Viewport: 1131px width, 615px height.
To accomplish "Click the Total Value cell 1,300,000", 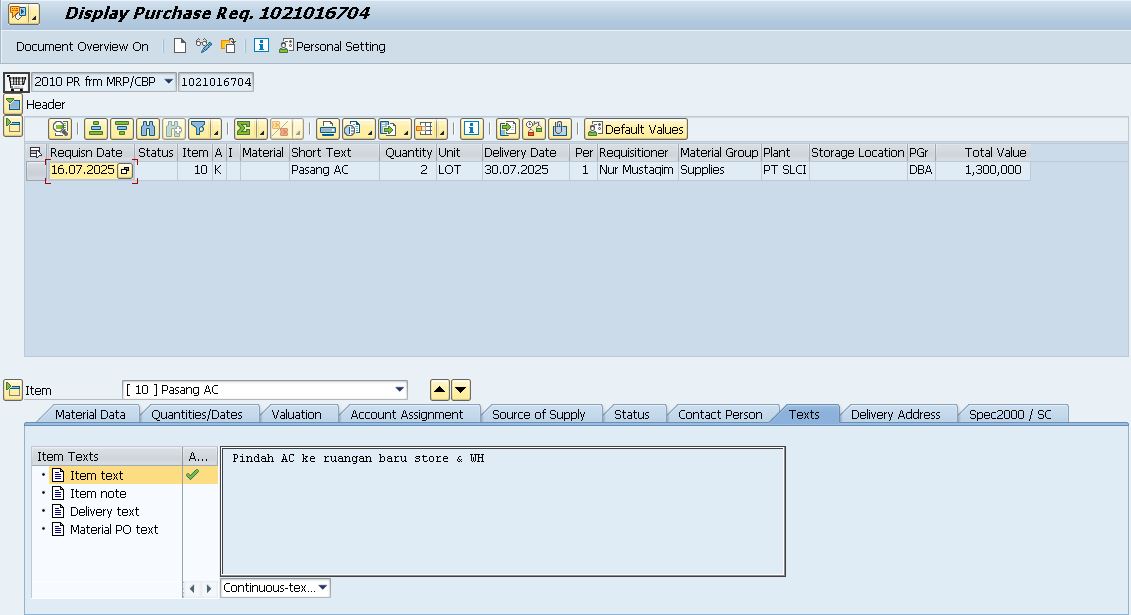I will point(982,170).
